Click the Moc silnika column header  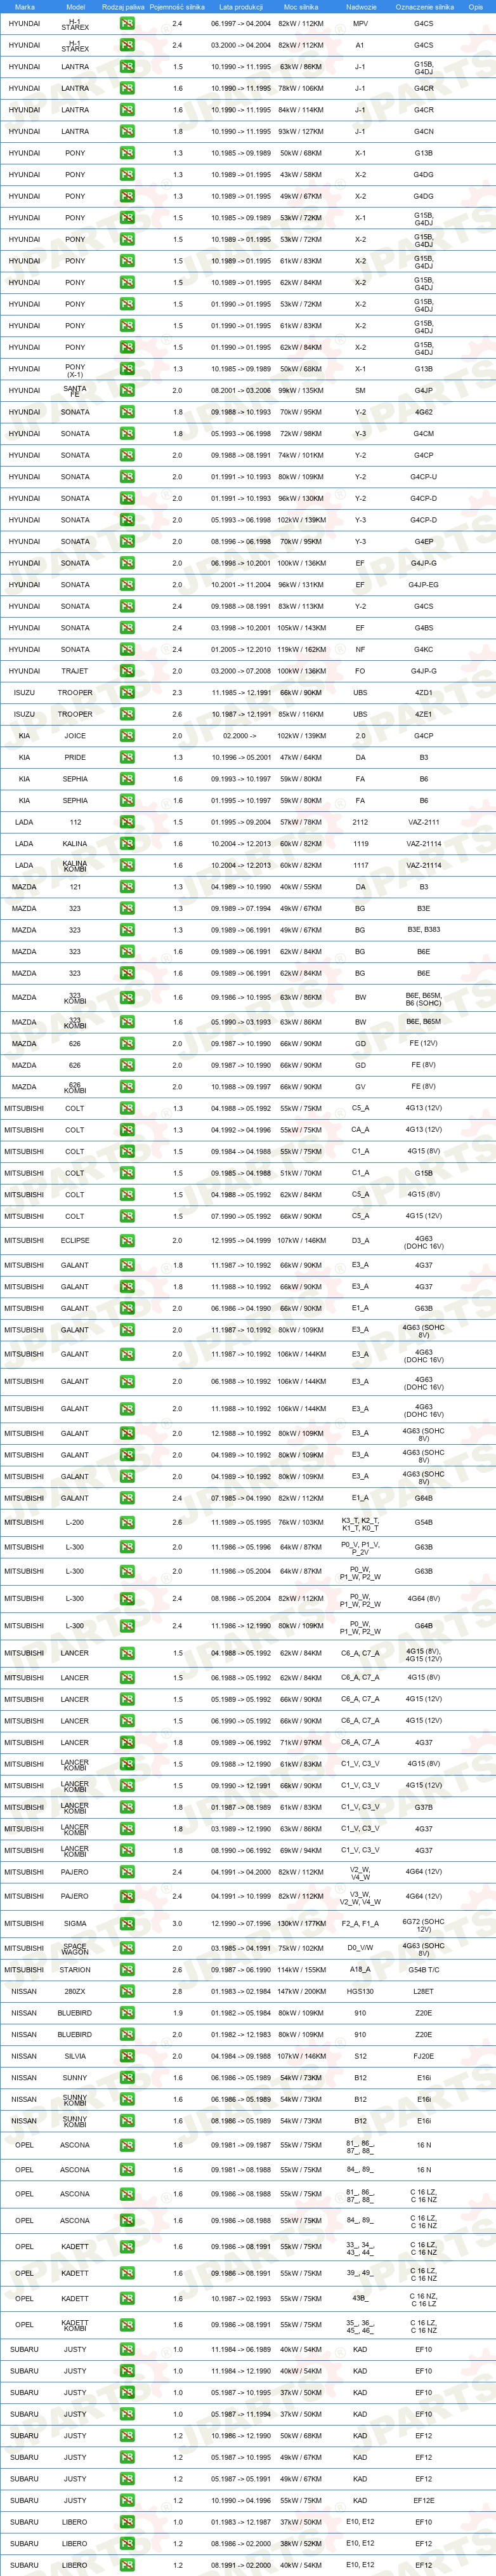click(301, 7)
